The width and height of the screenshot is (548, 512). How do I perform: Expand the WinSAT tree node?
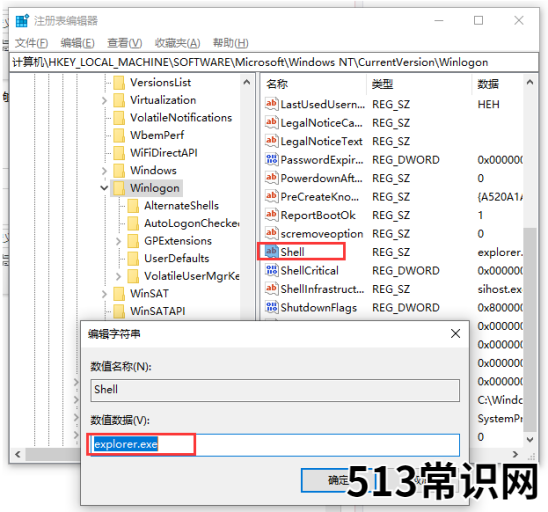[x=104, y=294]
